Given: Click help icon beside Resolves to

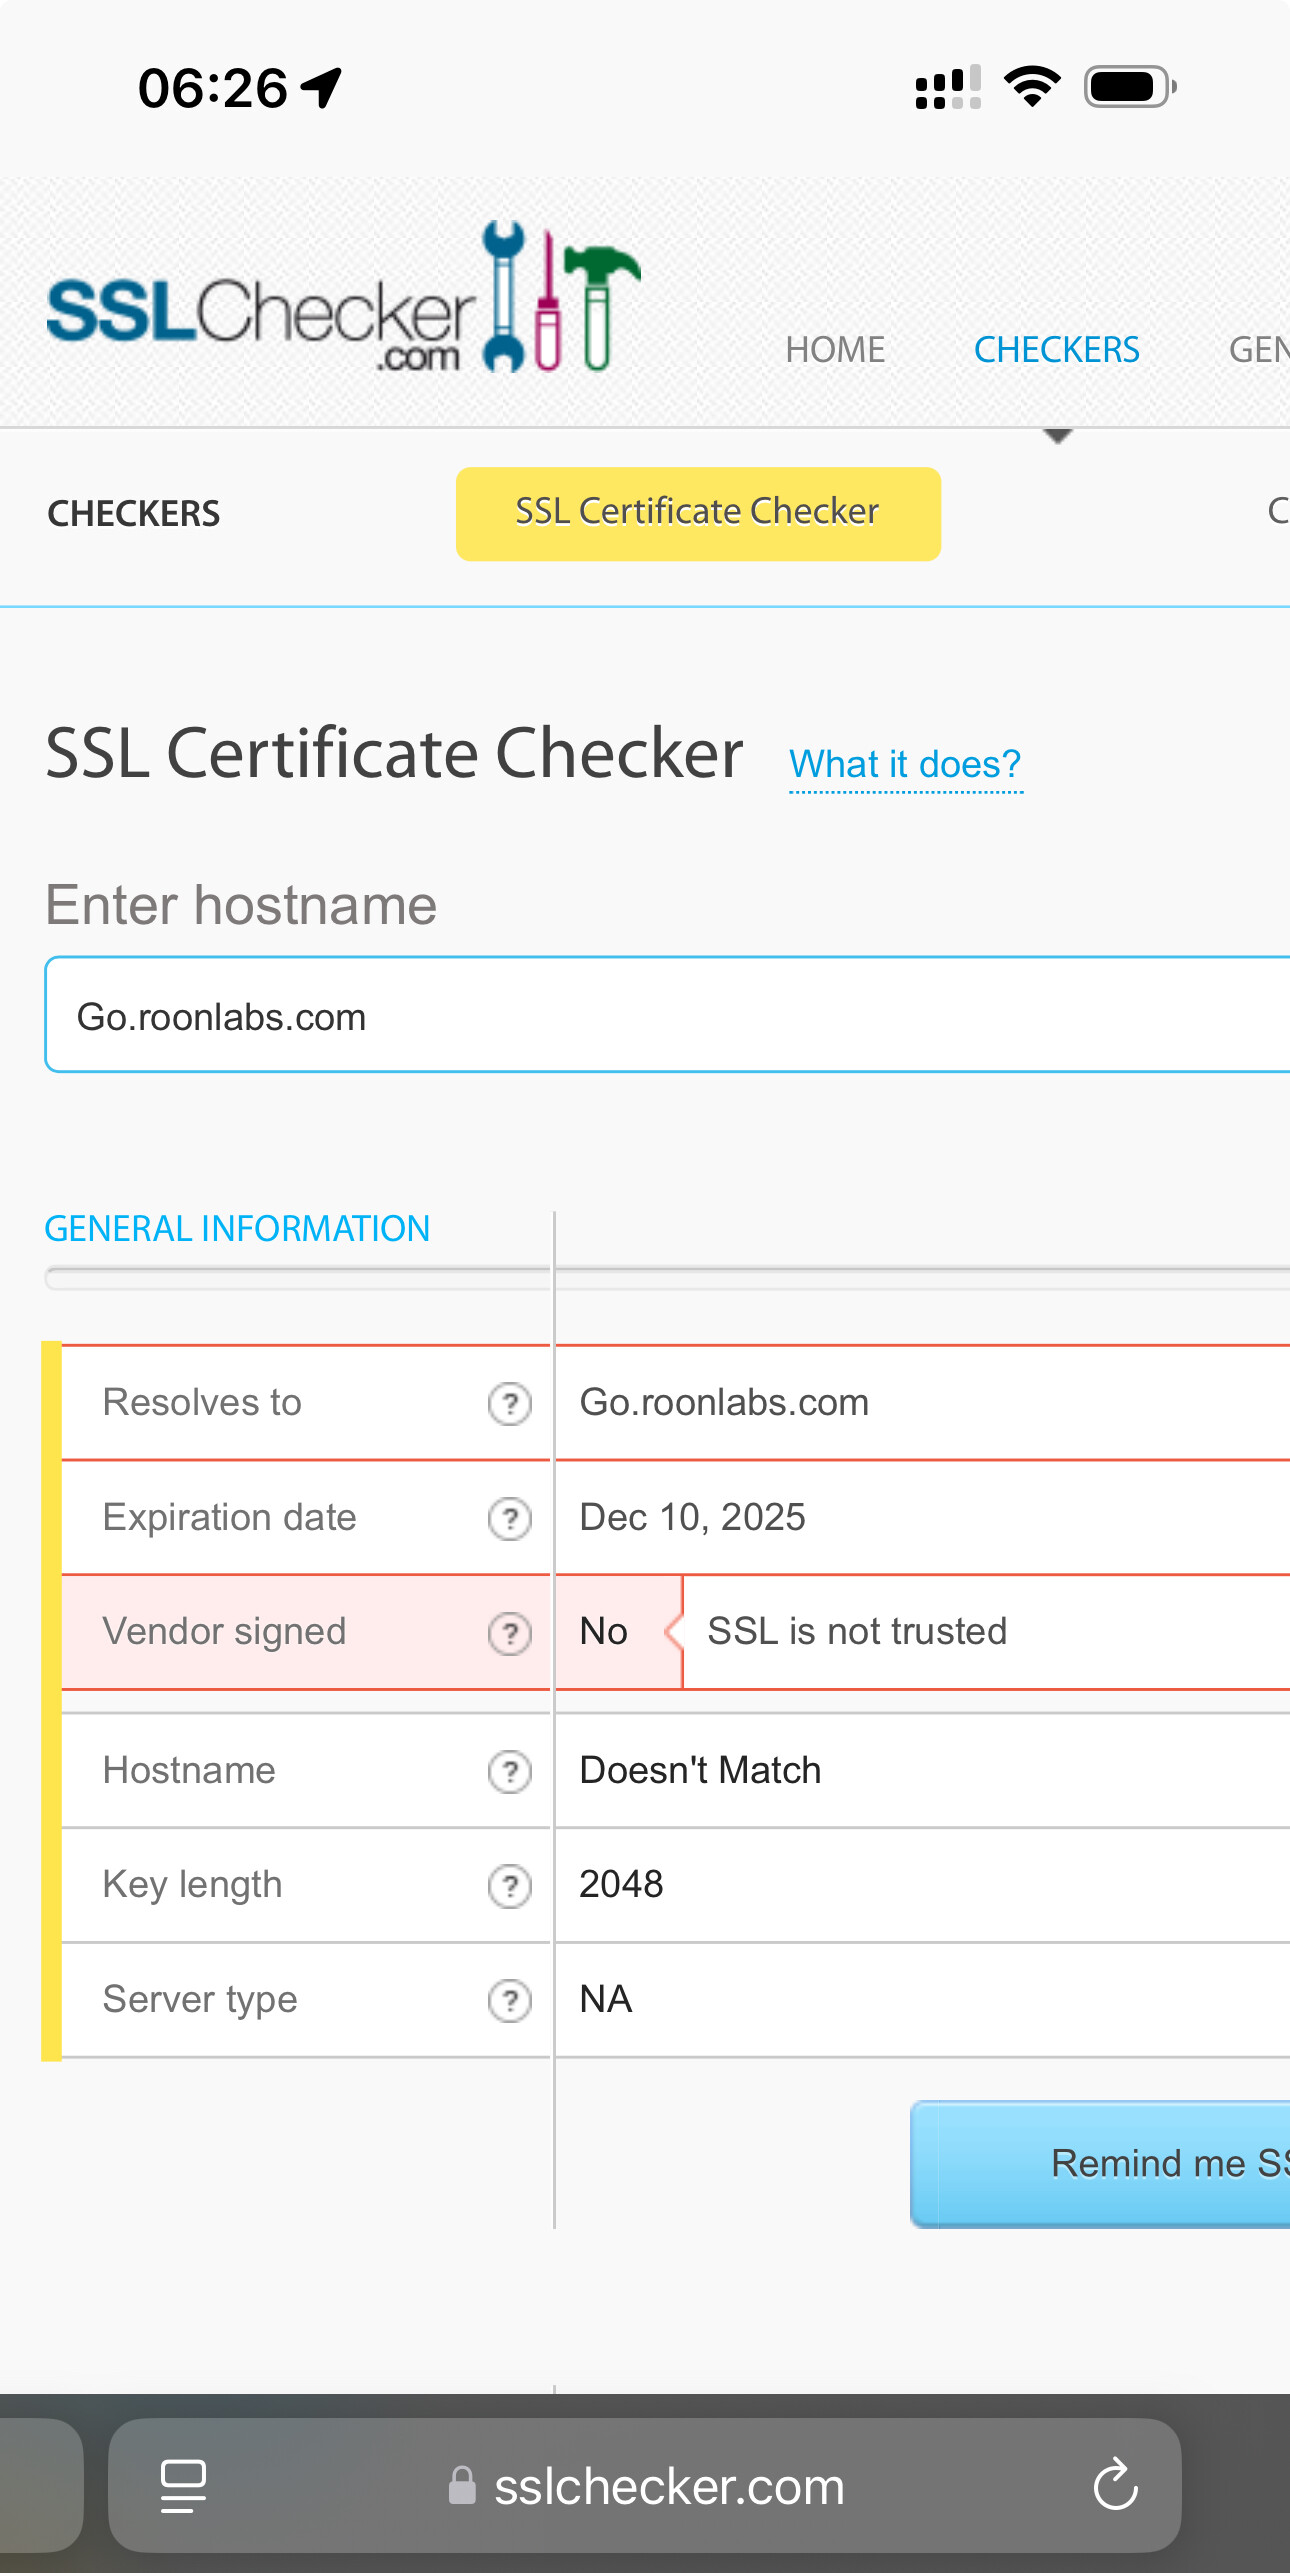Looking at the screenshot, I should 510,1404.
